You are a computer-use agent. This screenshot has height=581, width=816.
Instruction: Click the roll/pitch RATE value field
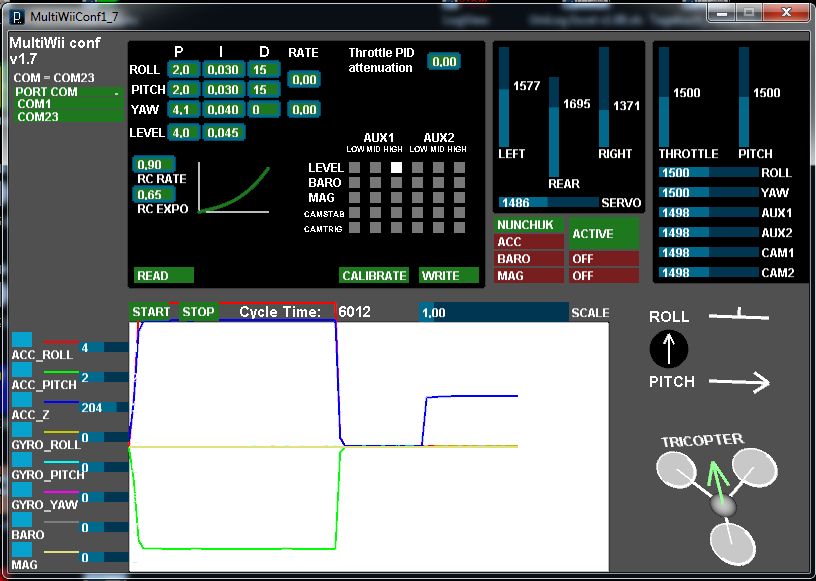tap(303, 80)
